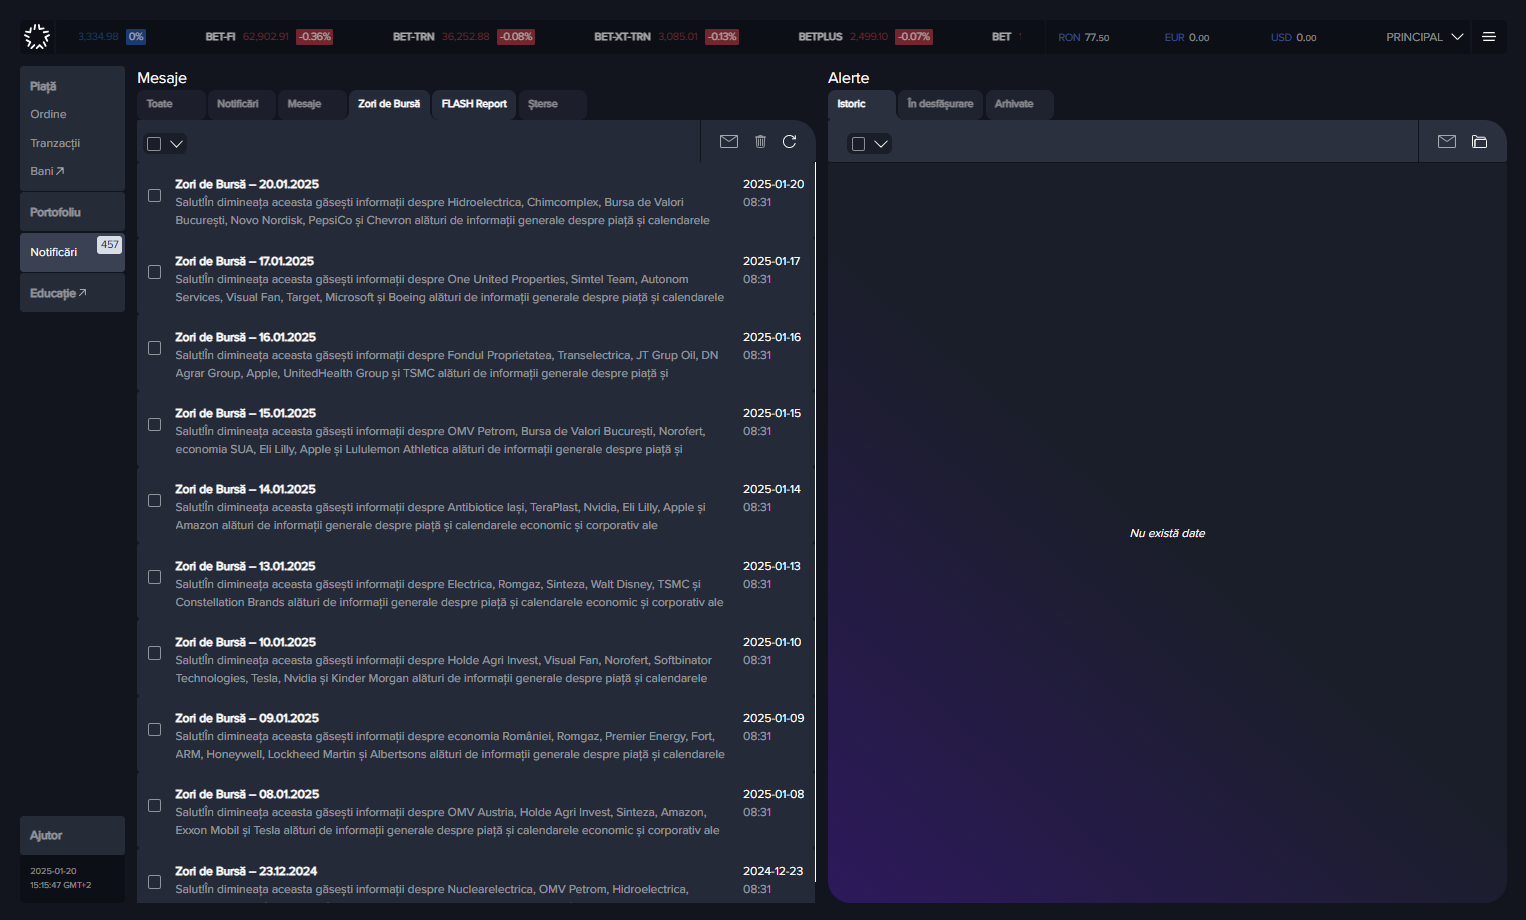Select the Zori de Bursă 17.01.2025 checkbox

click(x=154, y=272)
